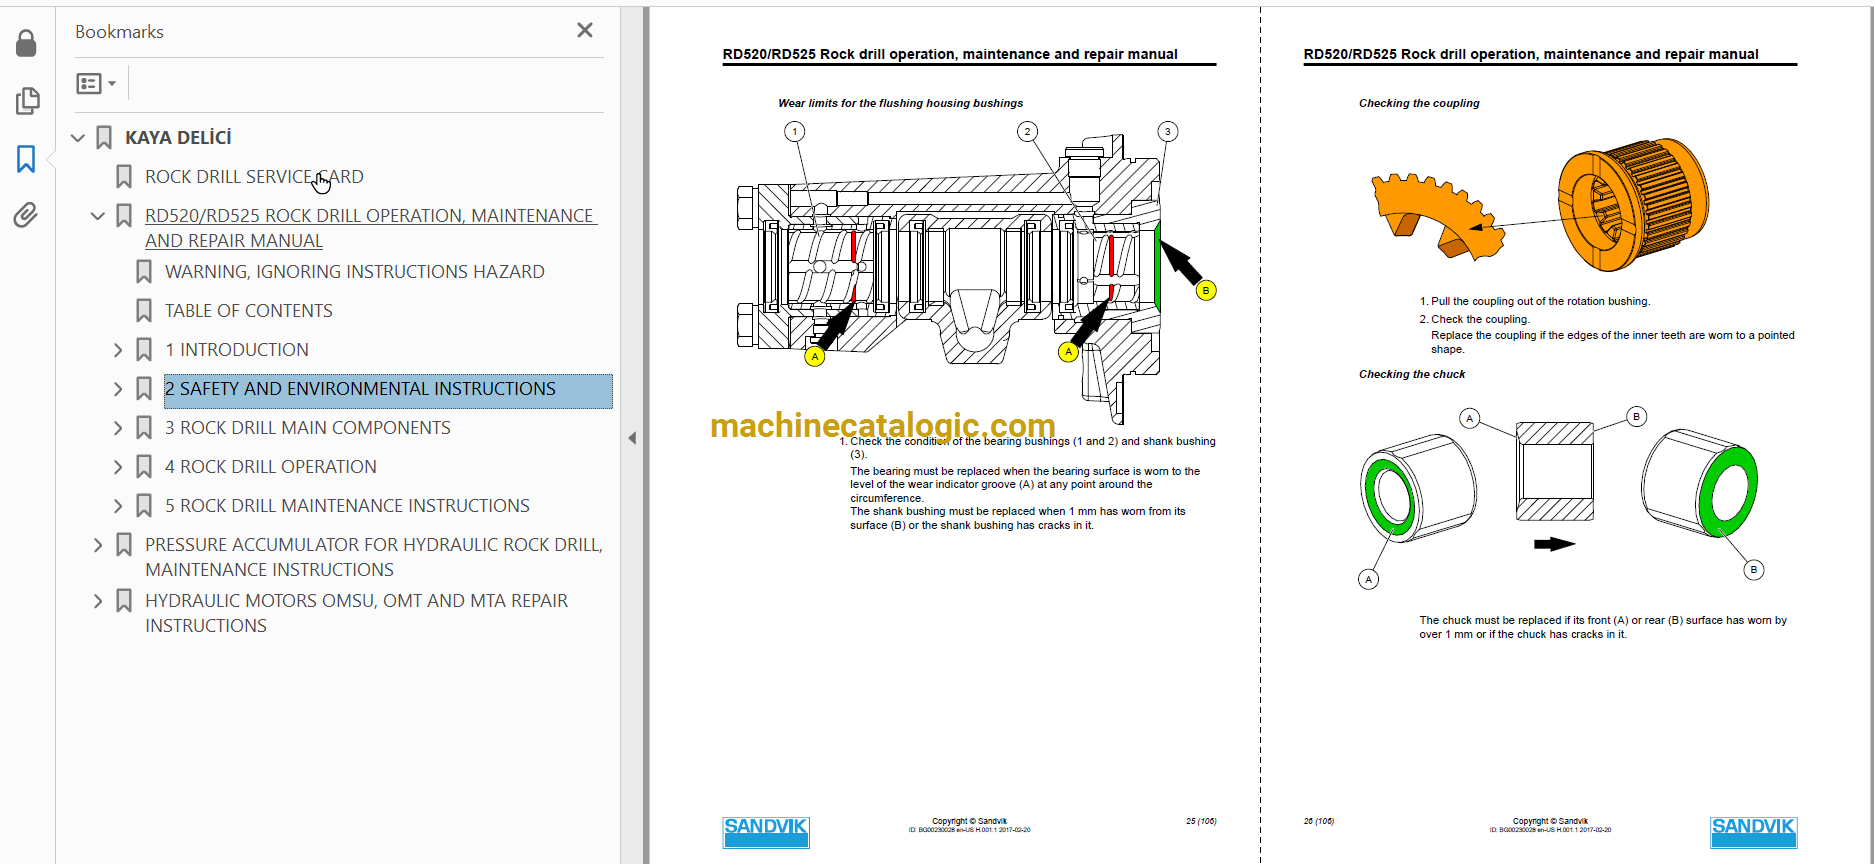Select the 1 INTRODUCTION bookmark text
1874x864 pixels.
click(x=237, y=350)
